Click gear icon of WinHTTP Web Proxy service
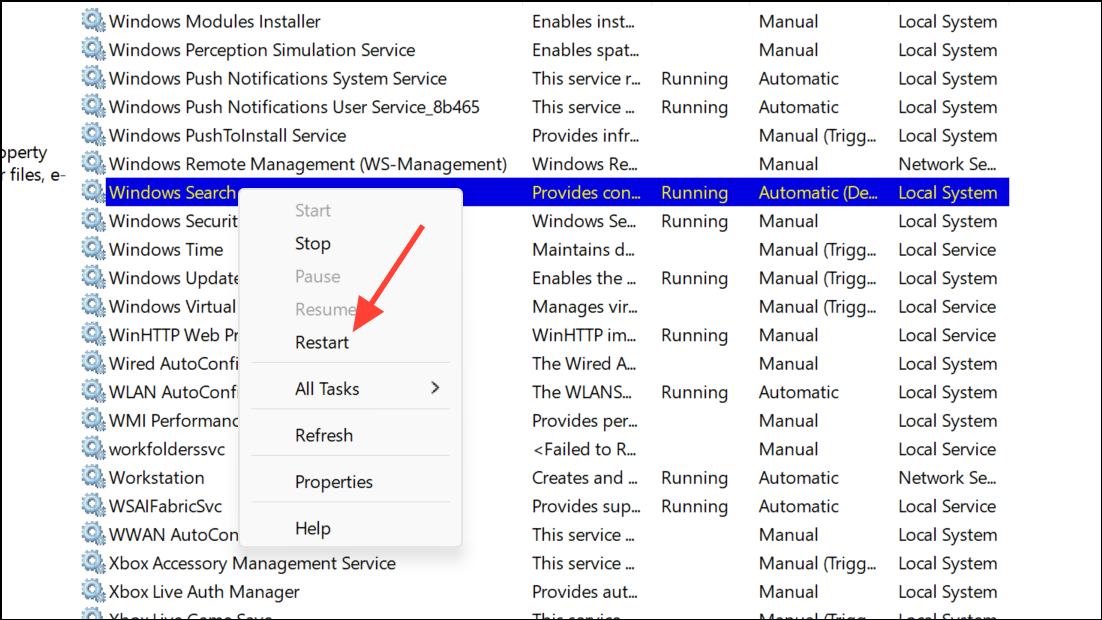The width and height of the screenshot is (1102, 620). tap(93, 334)
